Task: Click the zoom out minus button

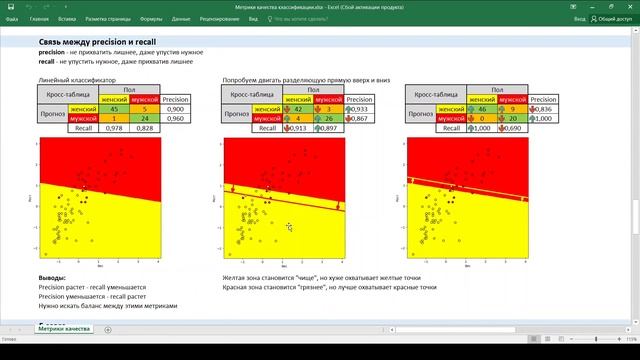Action: coord(571,339)
